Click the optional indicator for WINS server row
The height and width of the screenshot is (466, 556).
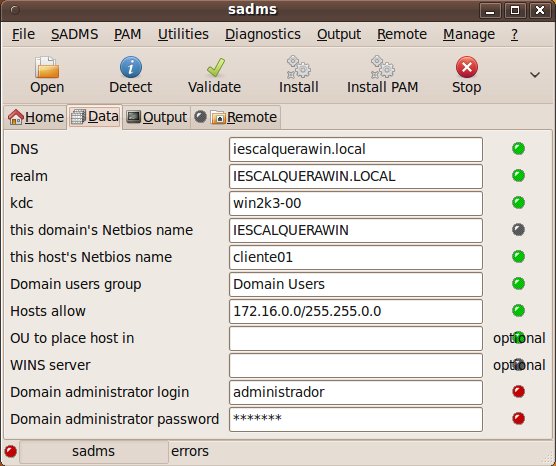tap(519, 365)
